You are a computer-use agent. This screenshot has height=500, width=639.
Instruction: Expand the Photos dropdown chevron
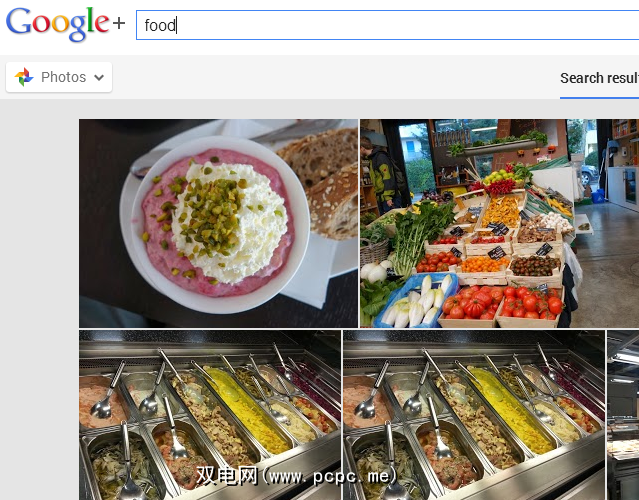pyautogui.click(x=99, y=77)
